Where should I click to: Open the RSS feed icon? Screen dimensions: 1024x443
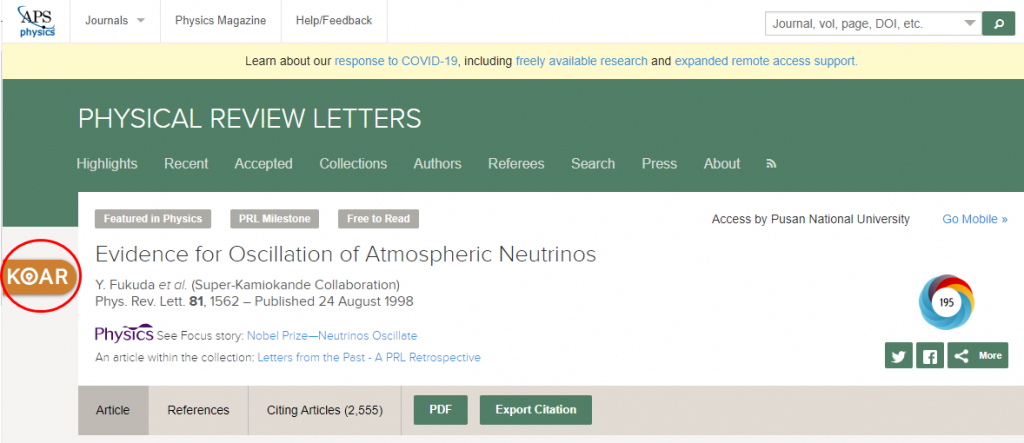771,164
